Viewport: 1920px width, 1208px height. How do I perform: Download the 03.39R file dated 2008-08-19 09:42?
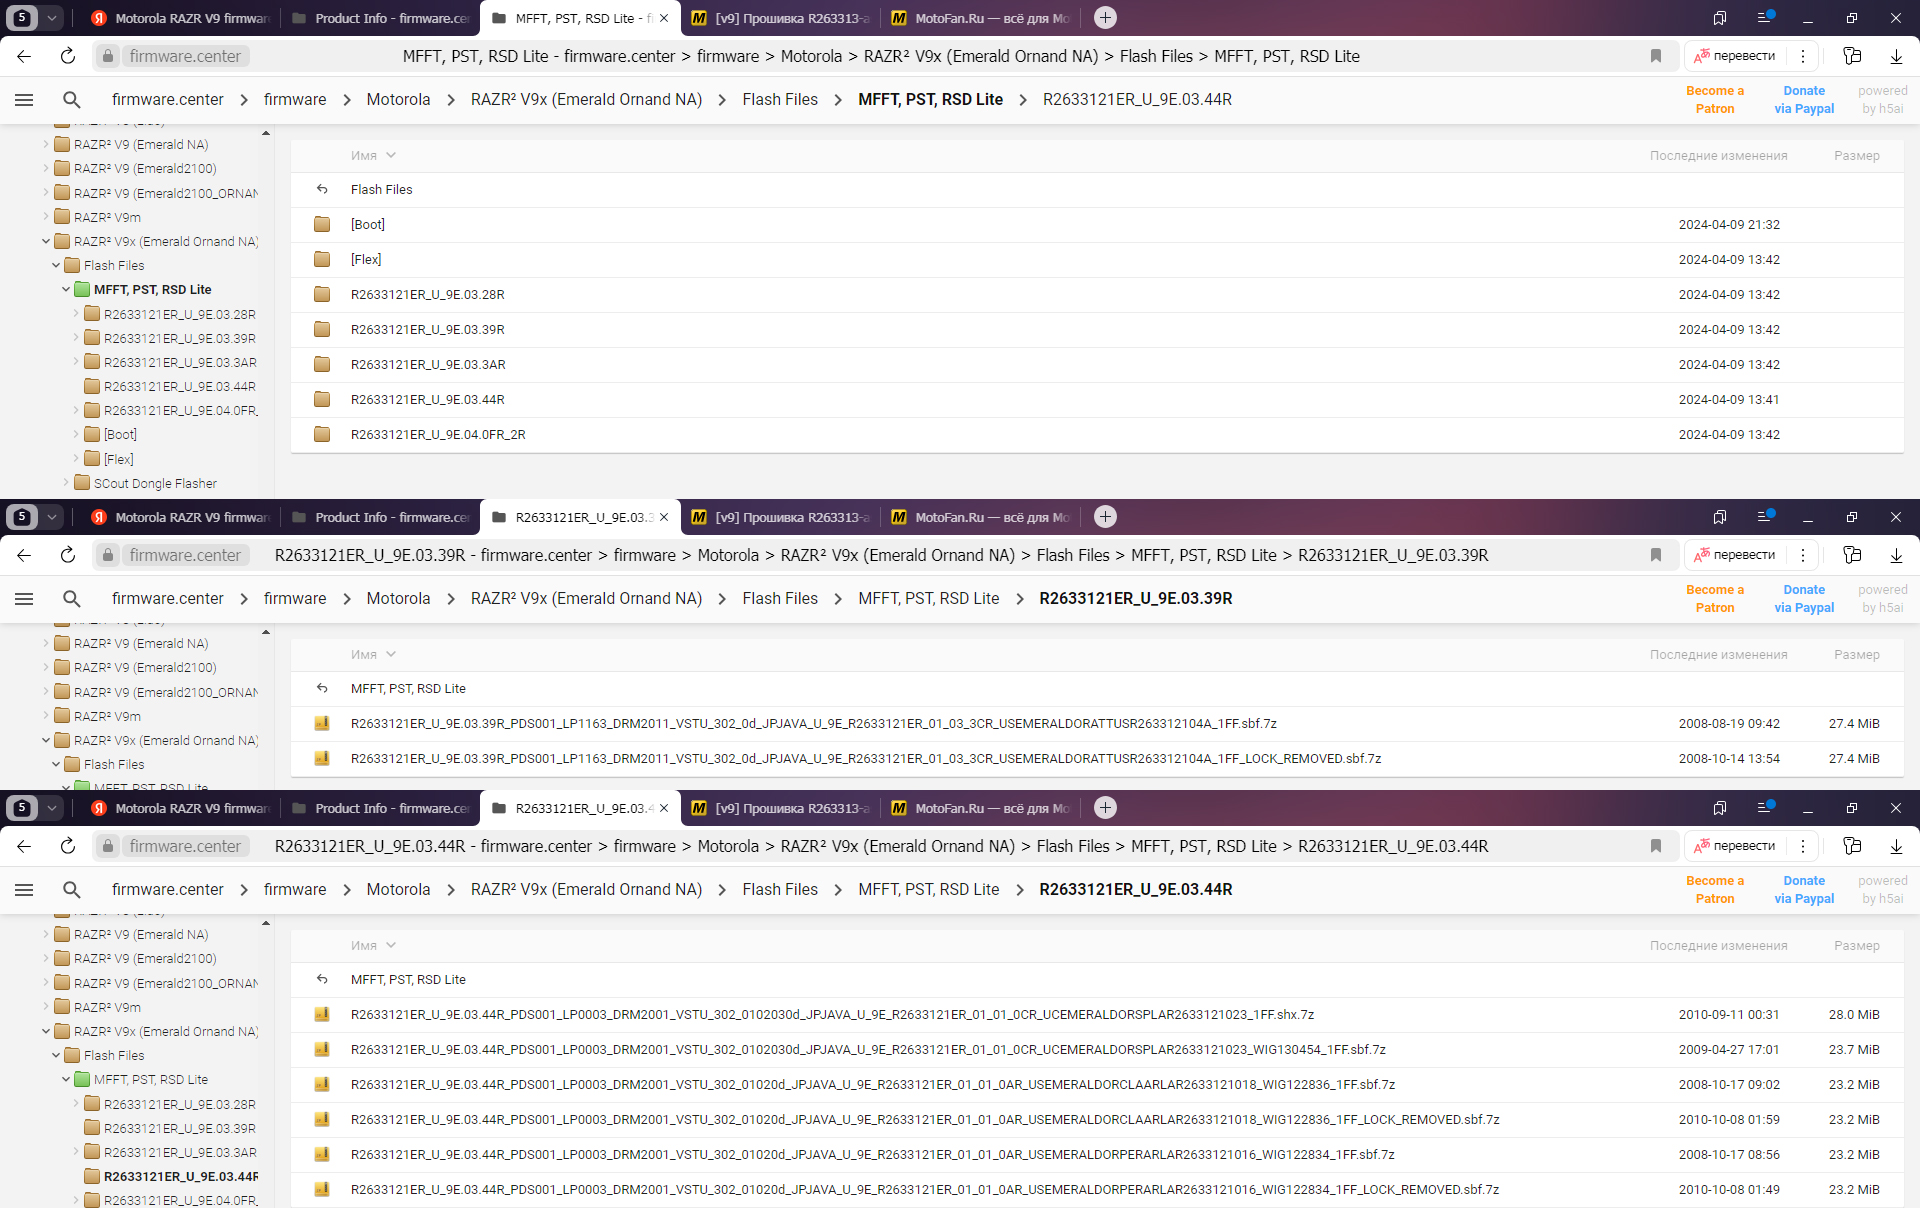[x=1097, y=723]
